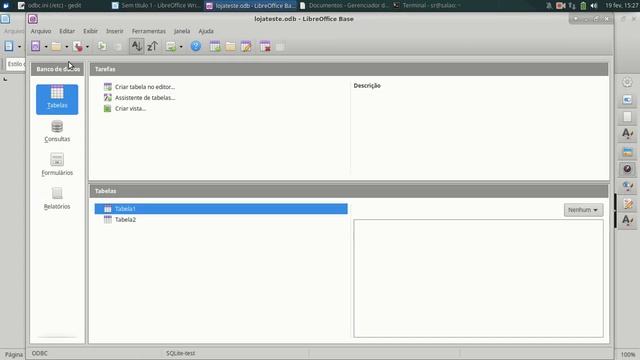Click the Writer 100% zoom level indicator
Screen dimensions: 640x360
pyautogui.click(x=628, y=355)
